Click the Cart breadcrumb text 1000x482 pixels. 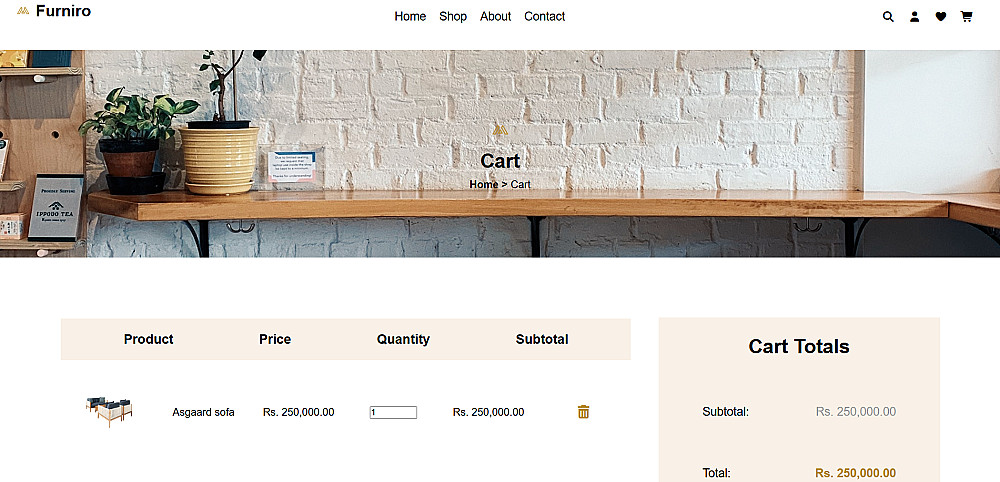(520, 185)
